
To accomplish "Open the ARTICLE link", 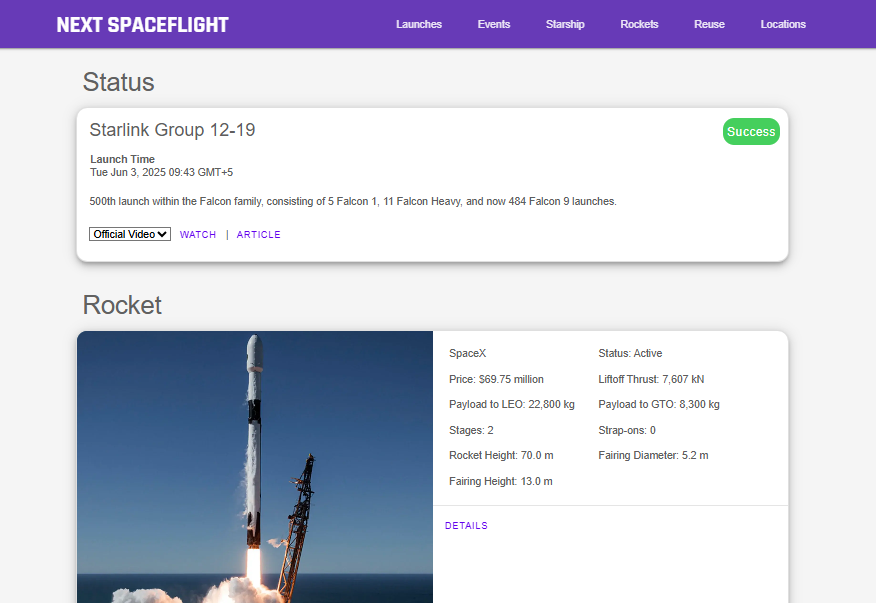I will coord(258,235).
